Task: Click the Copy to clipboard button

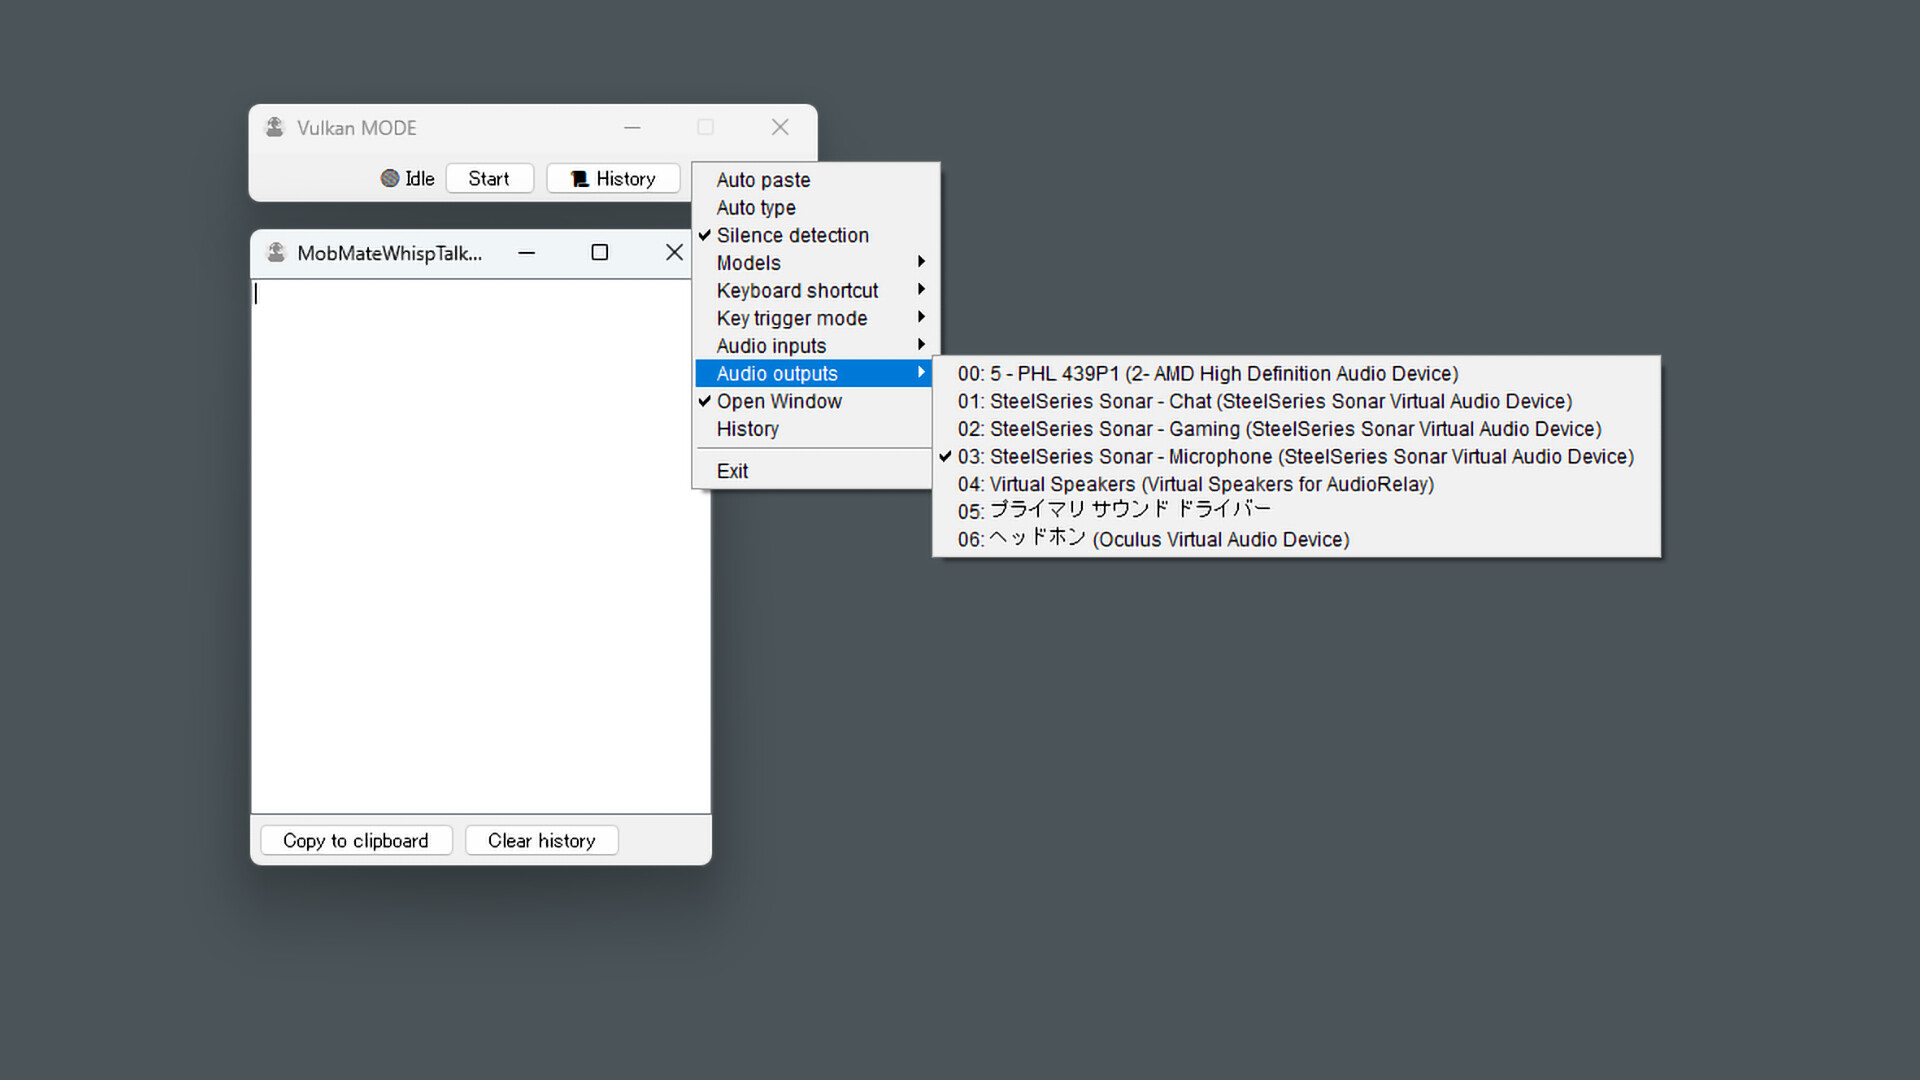Action: point(355,840)
